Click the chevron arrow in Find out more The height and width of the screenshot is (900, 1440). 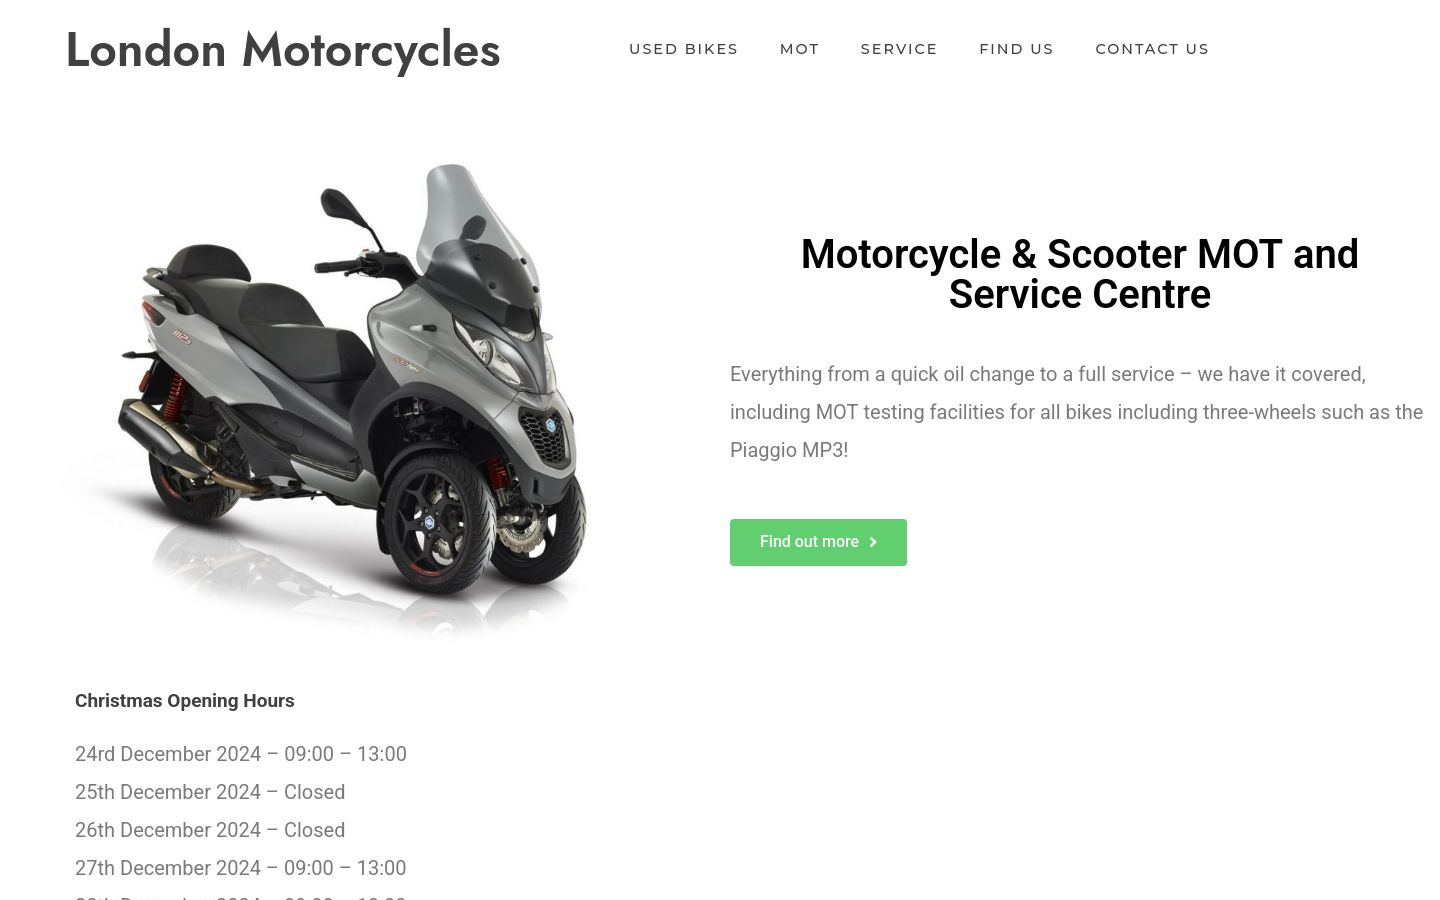(x=873, y=542)
